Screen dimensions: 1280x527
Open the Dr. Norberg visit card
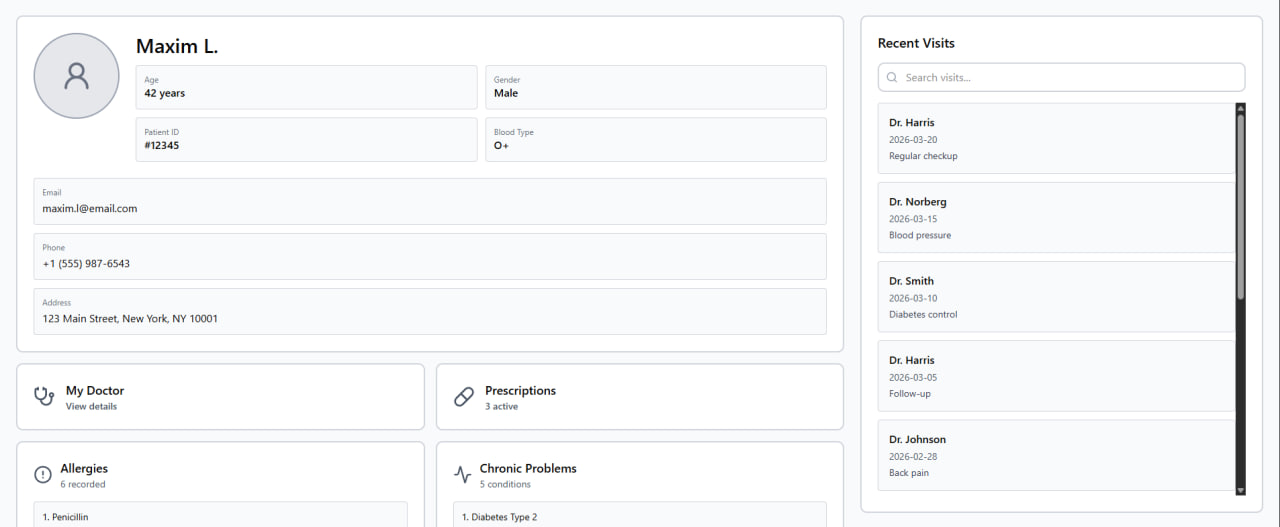coord(1057,217)
